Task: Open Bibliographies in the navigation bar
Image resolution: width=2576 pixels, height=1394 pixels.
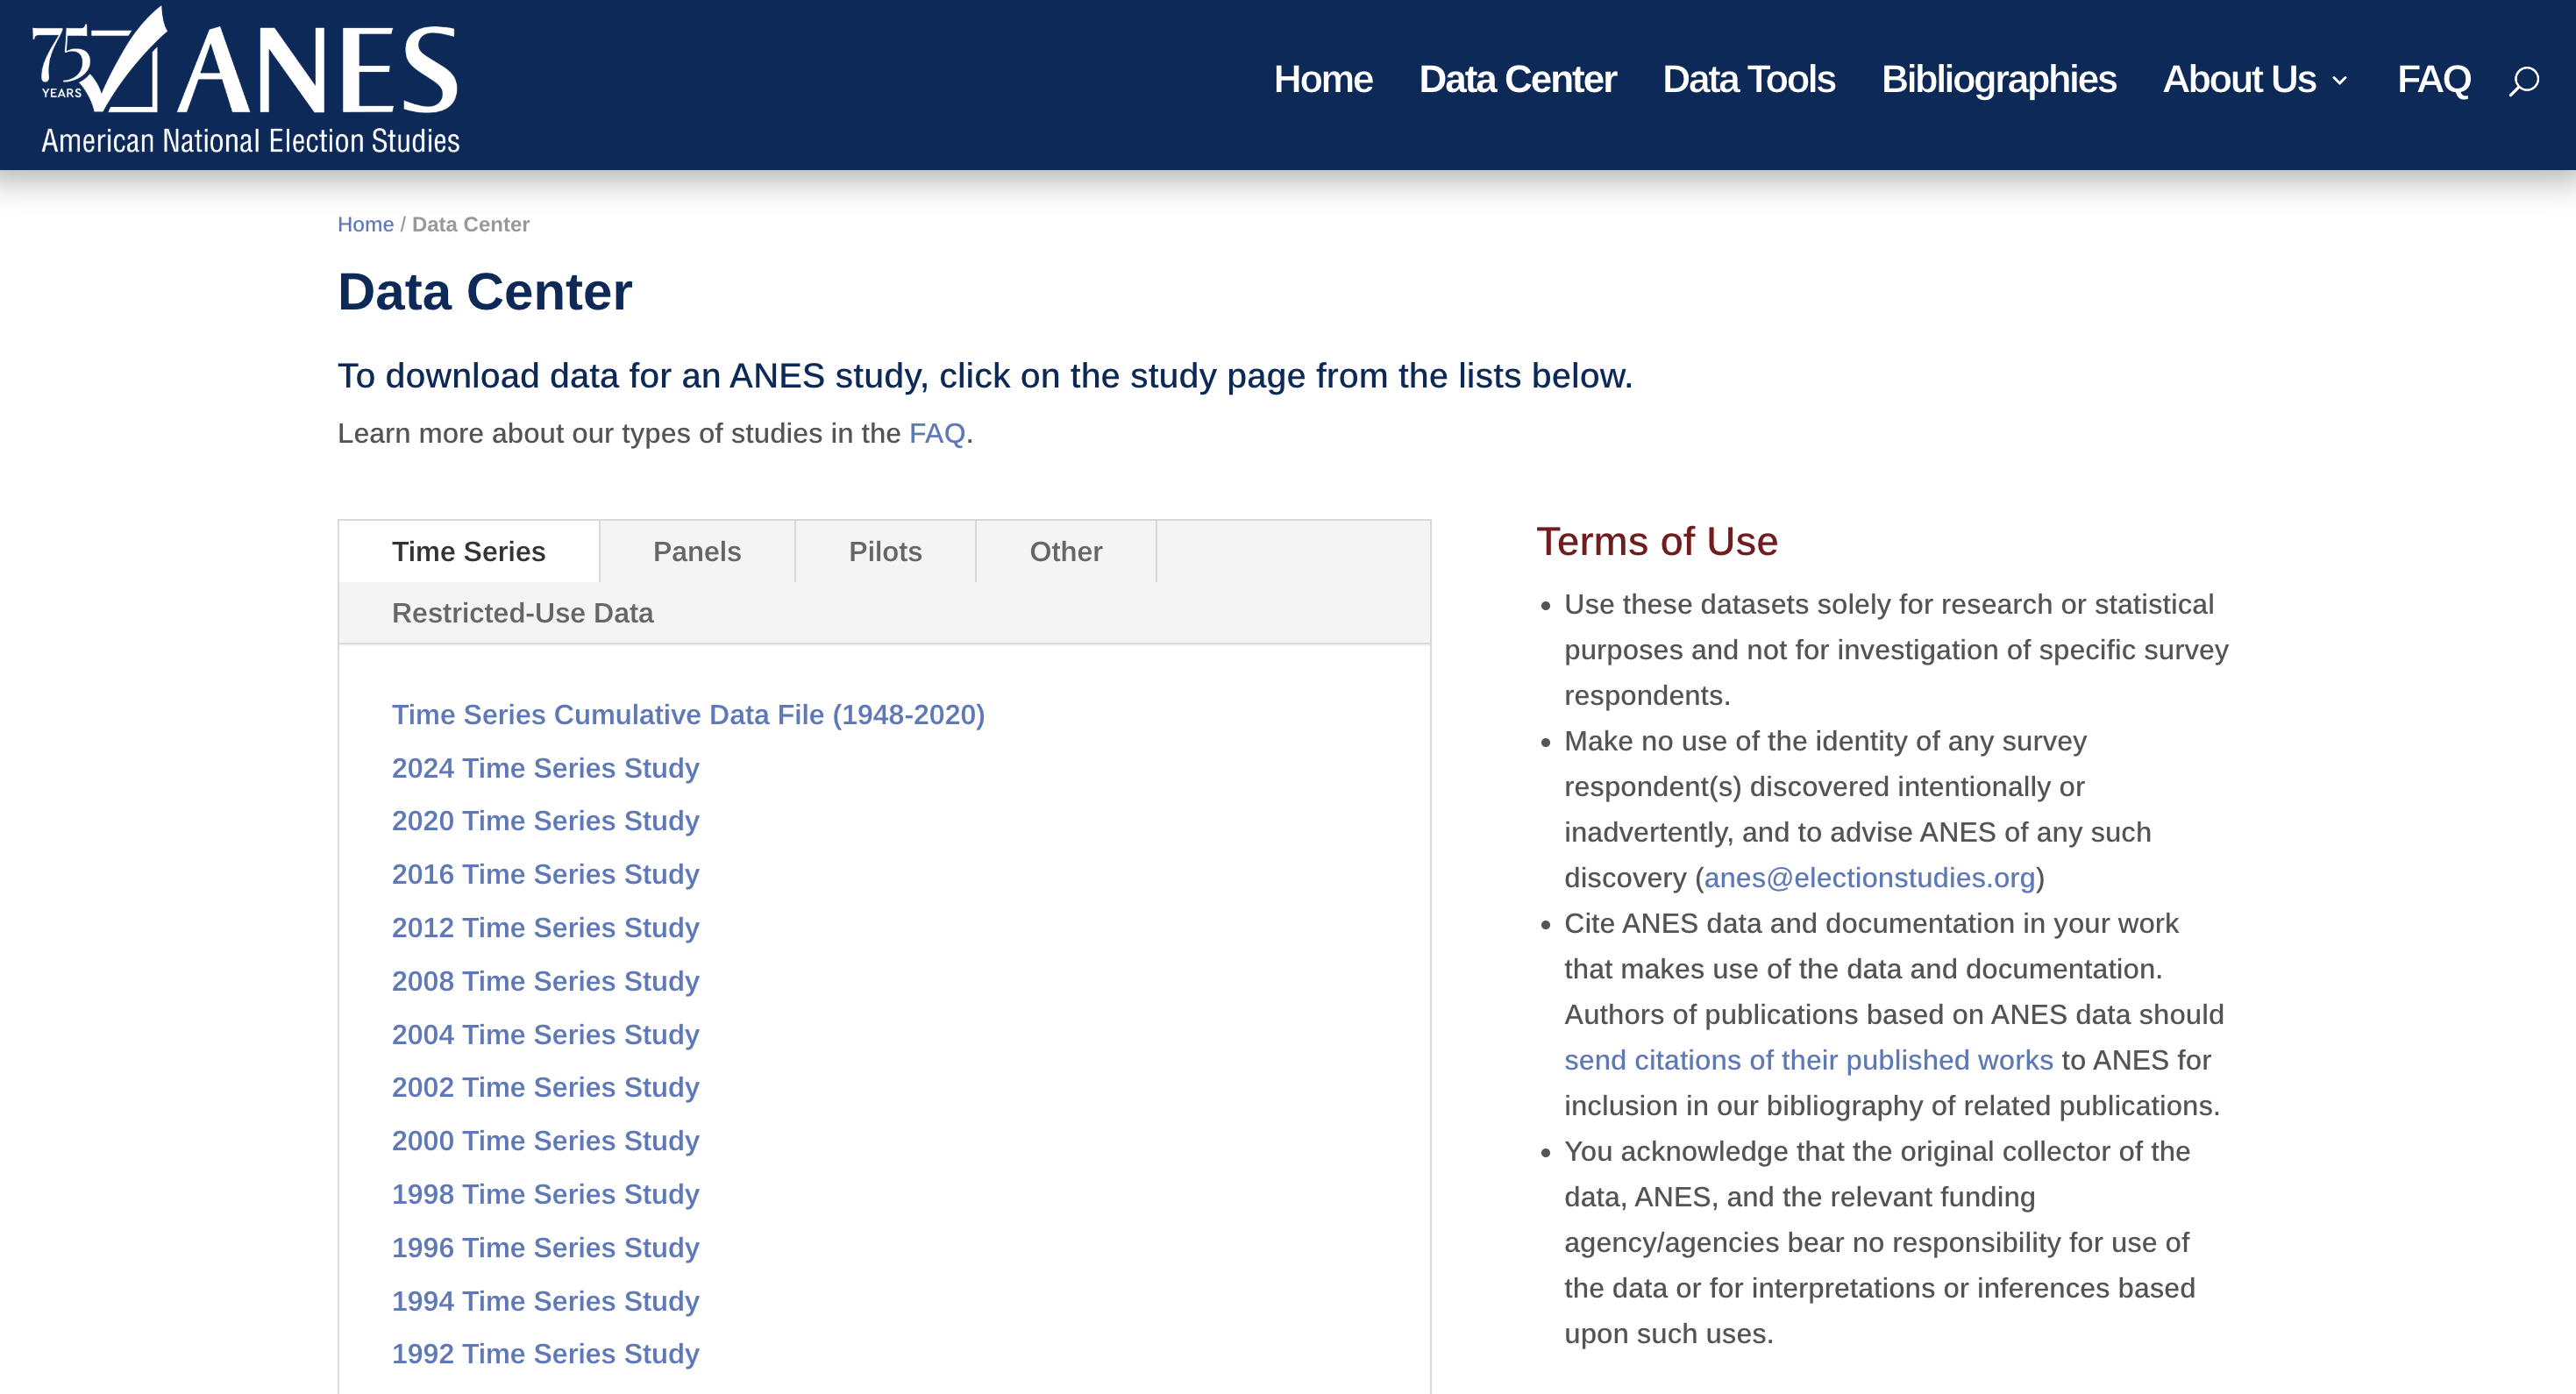Action: (1998, 80)
